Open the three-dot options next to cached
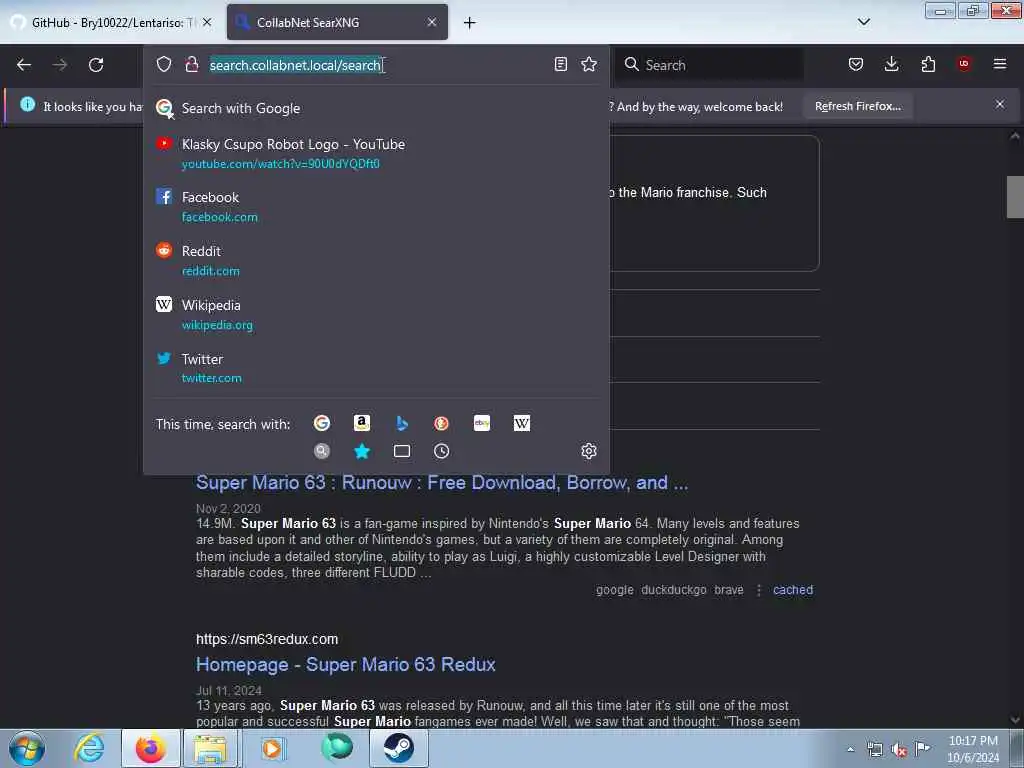The width and height of the screenshot is (1024, 768). tap(758, 590)
